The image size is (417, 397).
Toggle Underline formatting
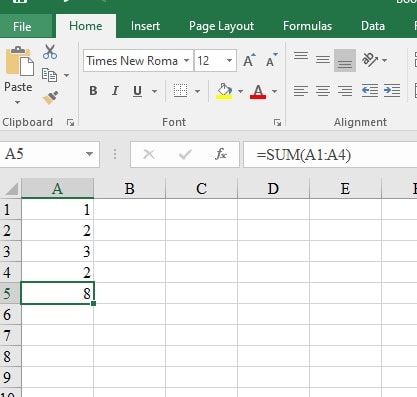tap(137, 91)
